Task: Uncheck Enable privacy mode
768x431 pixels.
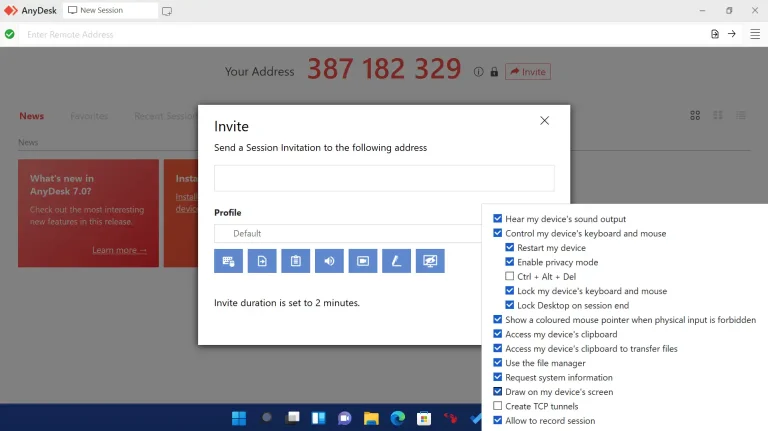Action: point(509,262)
